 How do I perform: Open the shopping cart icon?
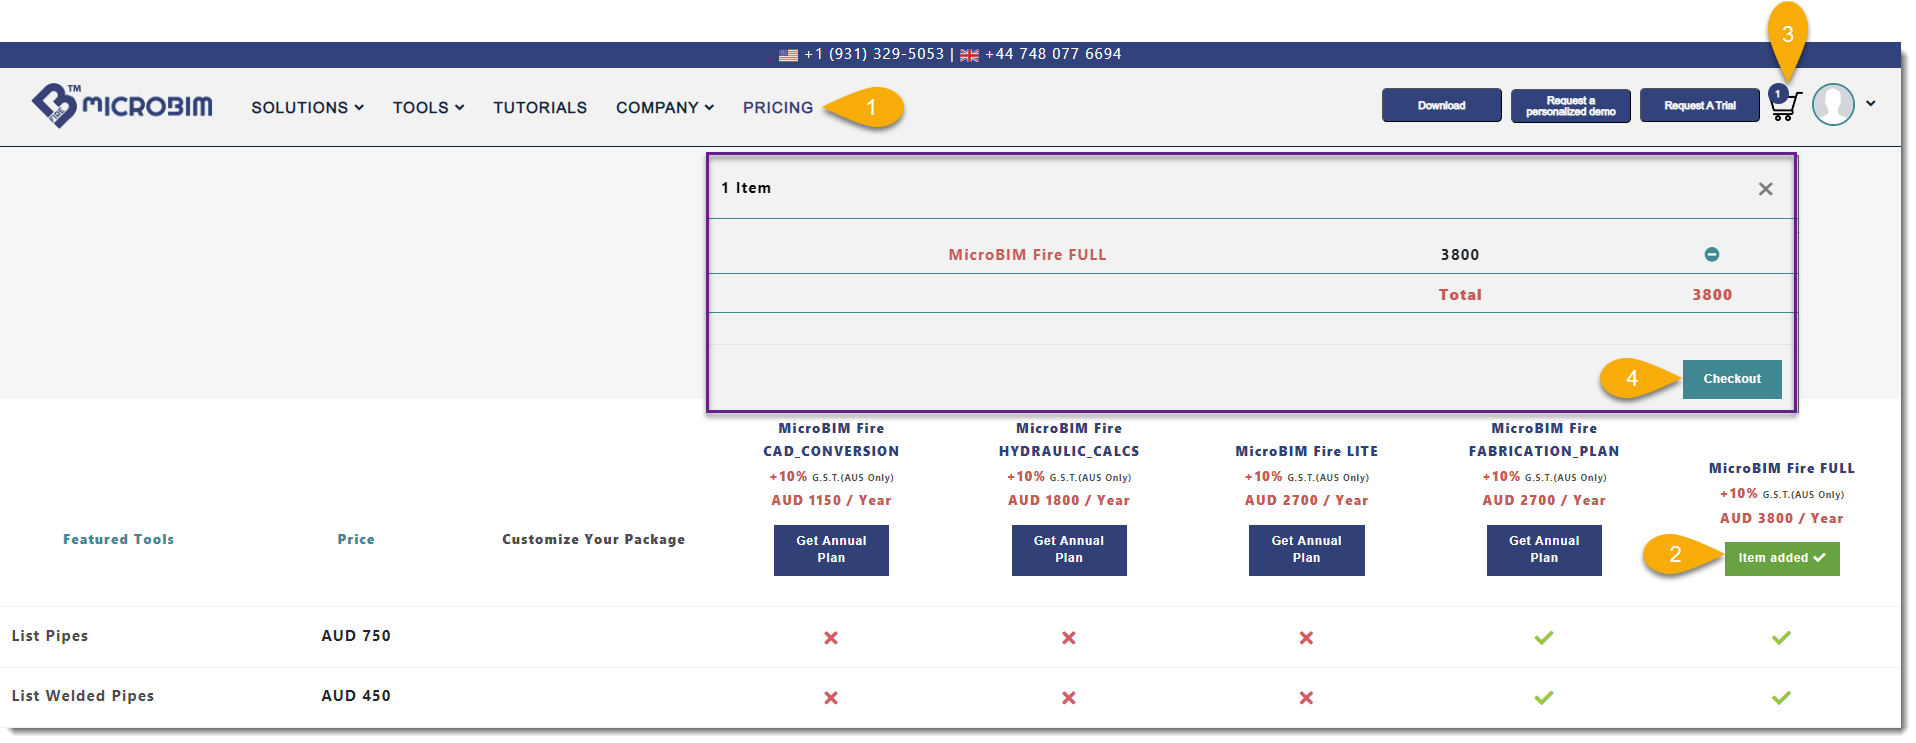coord(1784,104)
